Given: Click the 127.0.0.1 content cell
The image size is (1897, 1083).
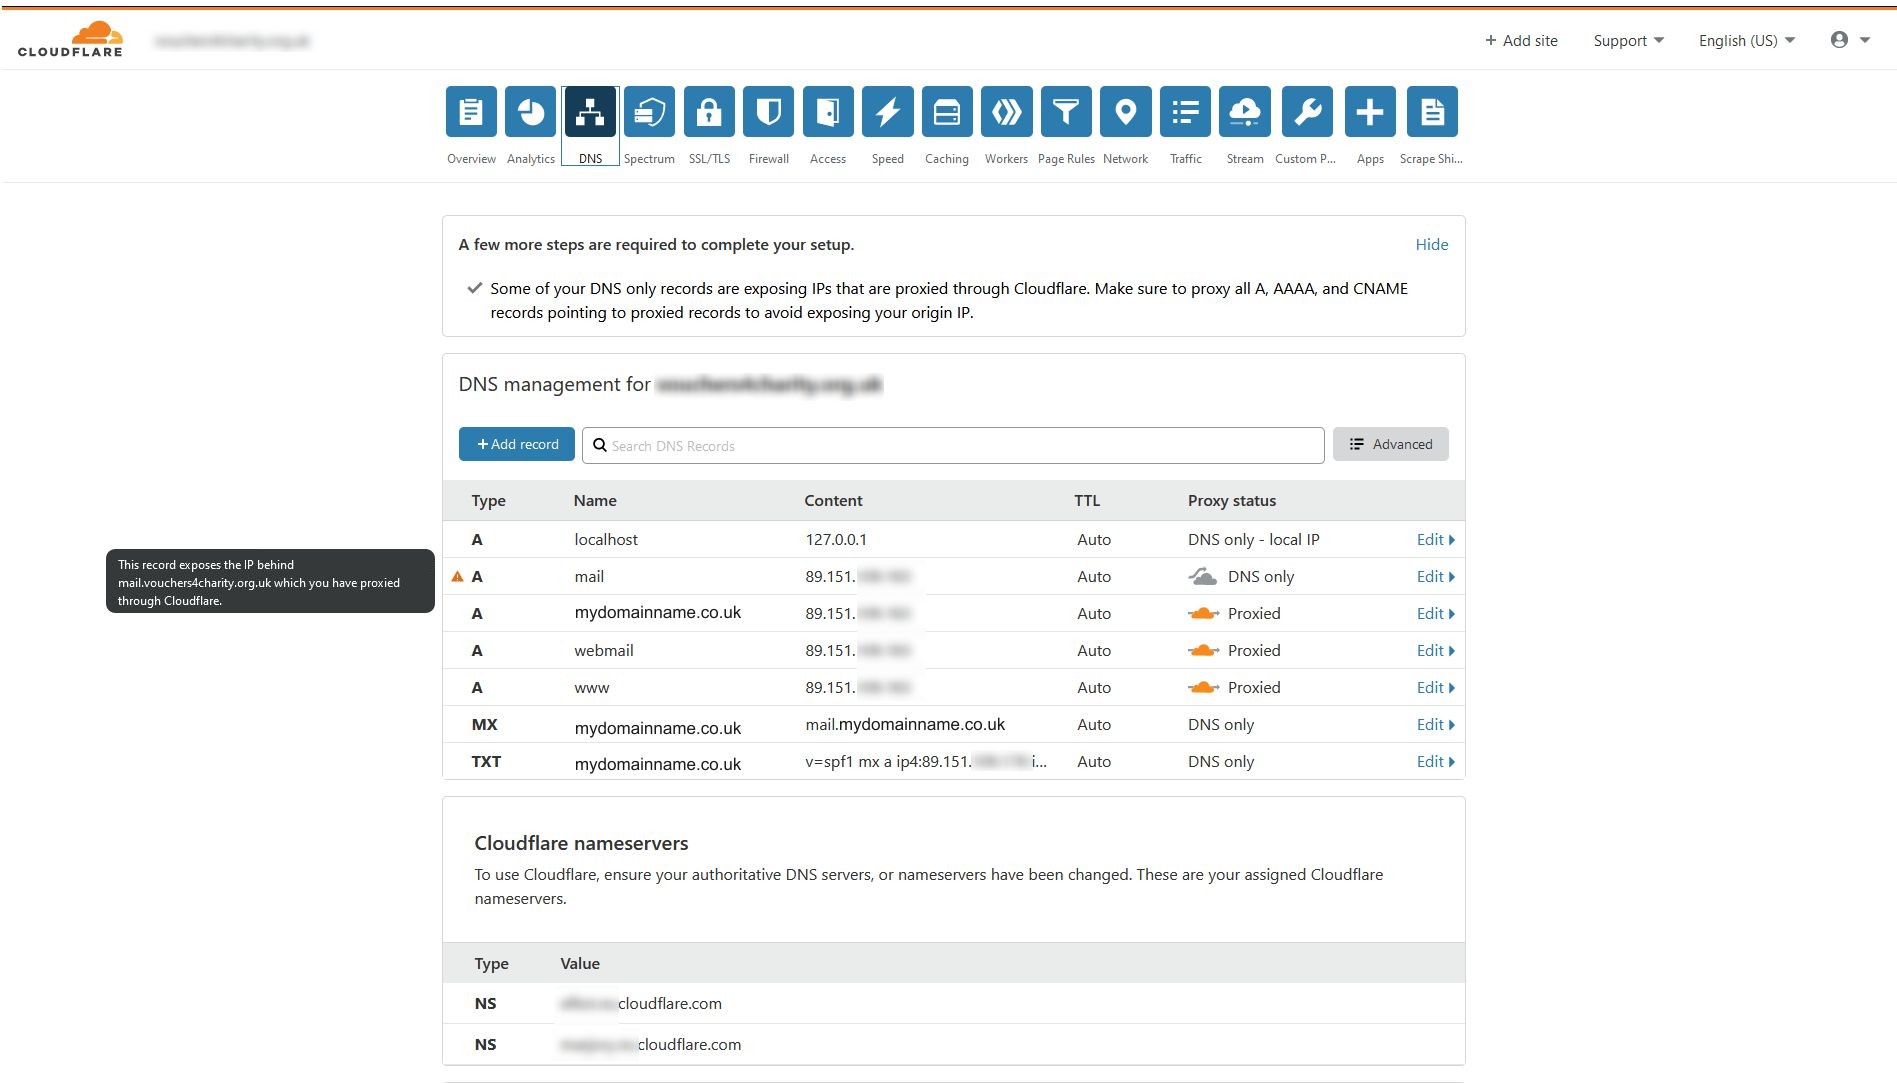Looking at the screenshot, I should coord(836,539).
